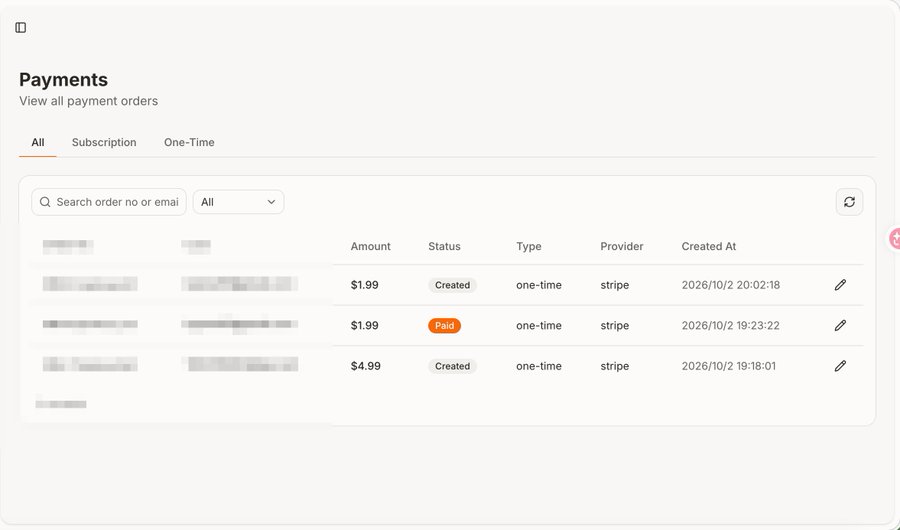Click the Created At column header
Screen dimensions: 900x530
point(709,246)
